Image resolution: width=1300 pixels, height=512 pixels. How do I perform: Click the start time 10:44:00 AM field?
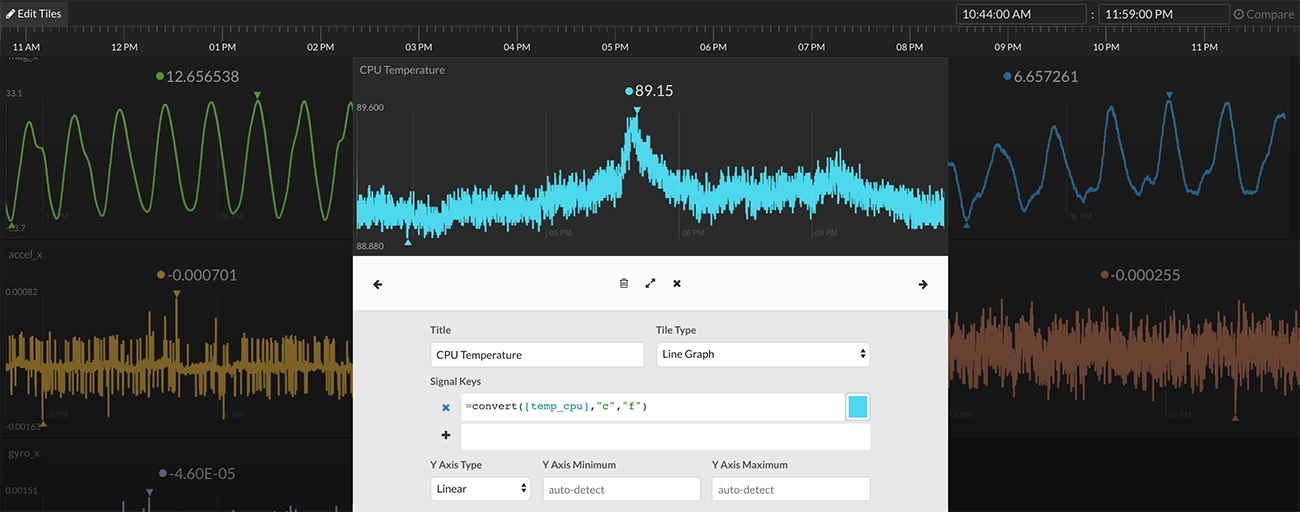(1020, 14)
